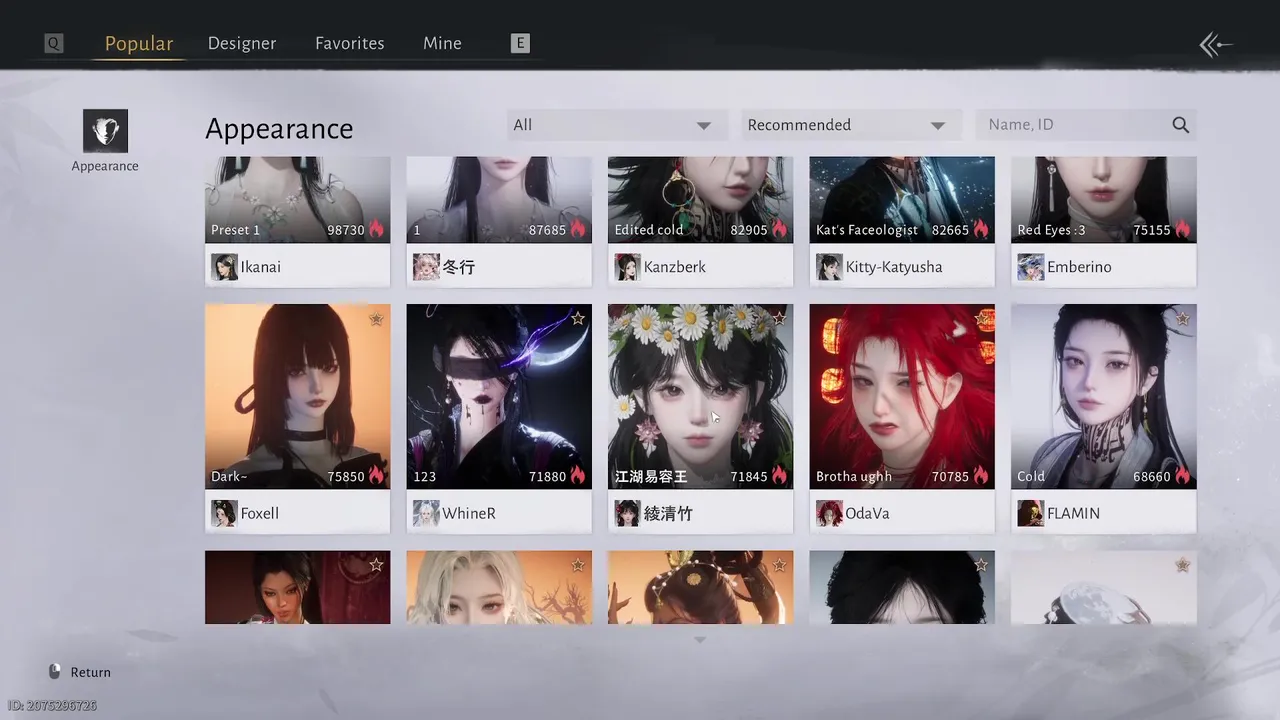Screen dimensions: 1280x720
Task: Click the Kitty-Katyusha author name
Action: [x=894, y=267]
